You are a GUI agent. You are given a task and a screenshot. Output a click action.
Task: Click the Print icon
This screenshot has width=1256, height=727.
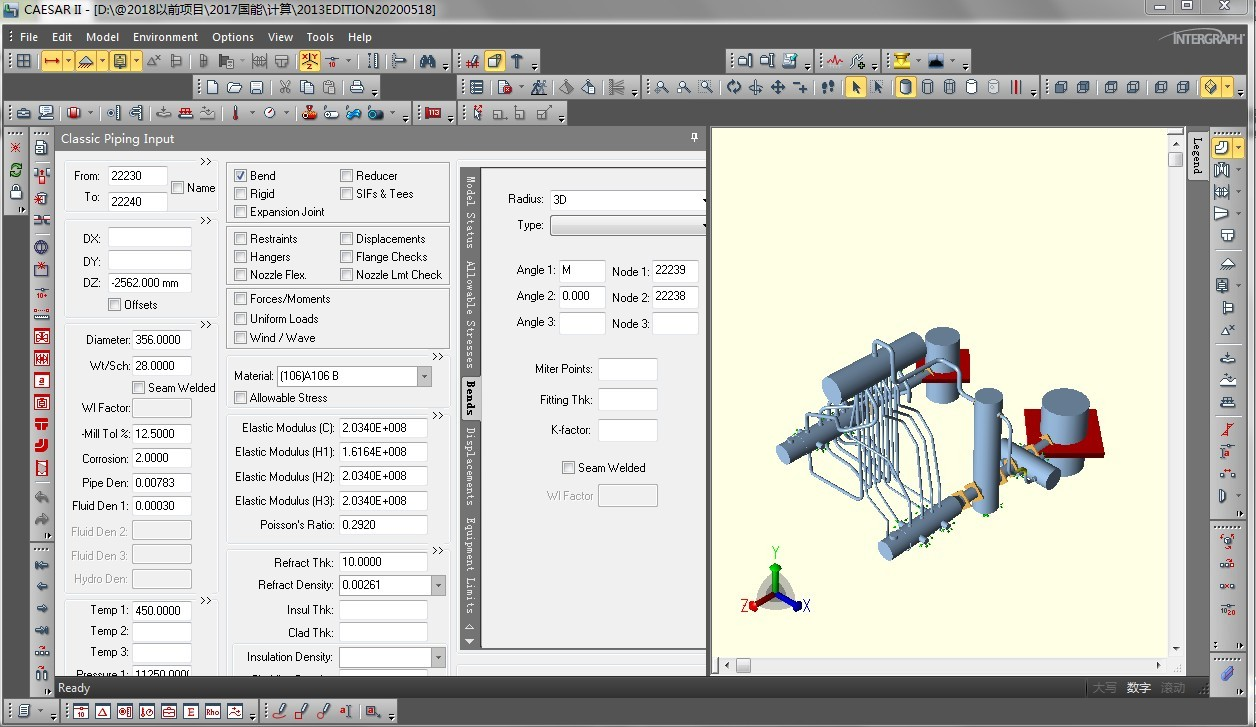tap(358, 87)
